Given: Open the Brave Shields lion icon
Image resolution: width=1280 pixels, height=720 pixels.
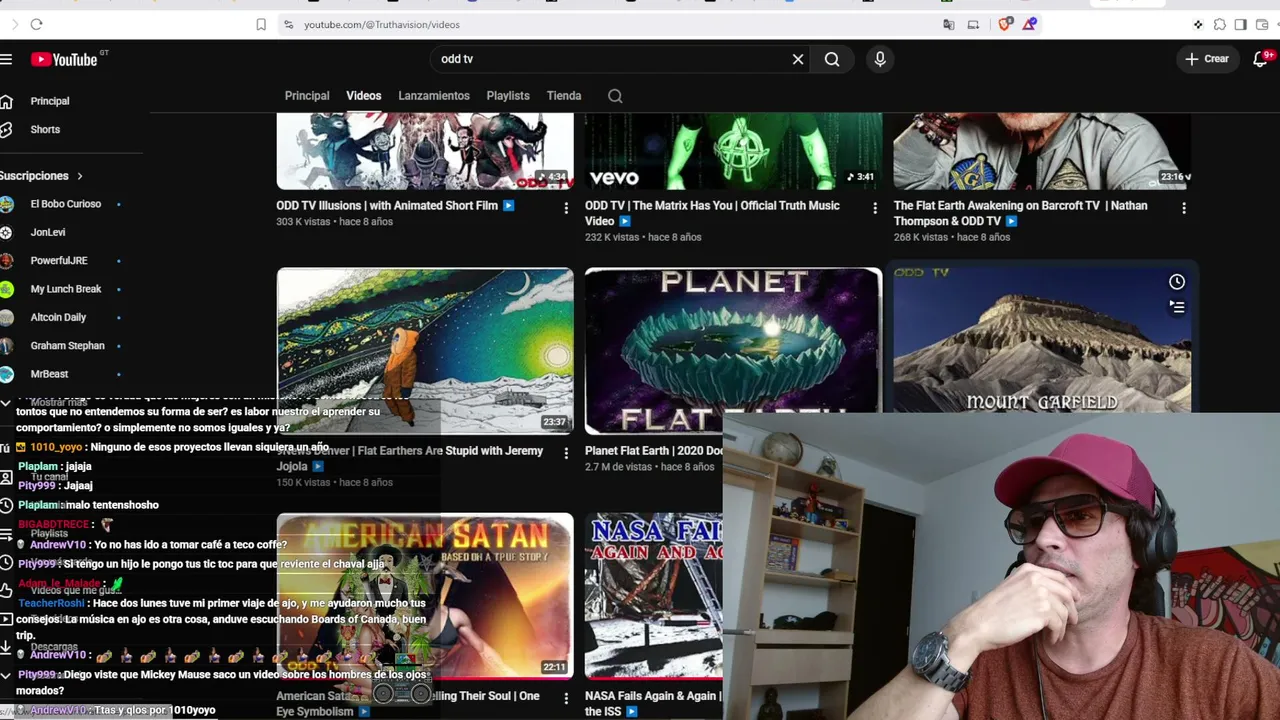Looking at the screenshot, I should 1005,24.
